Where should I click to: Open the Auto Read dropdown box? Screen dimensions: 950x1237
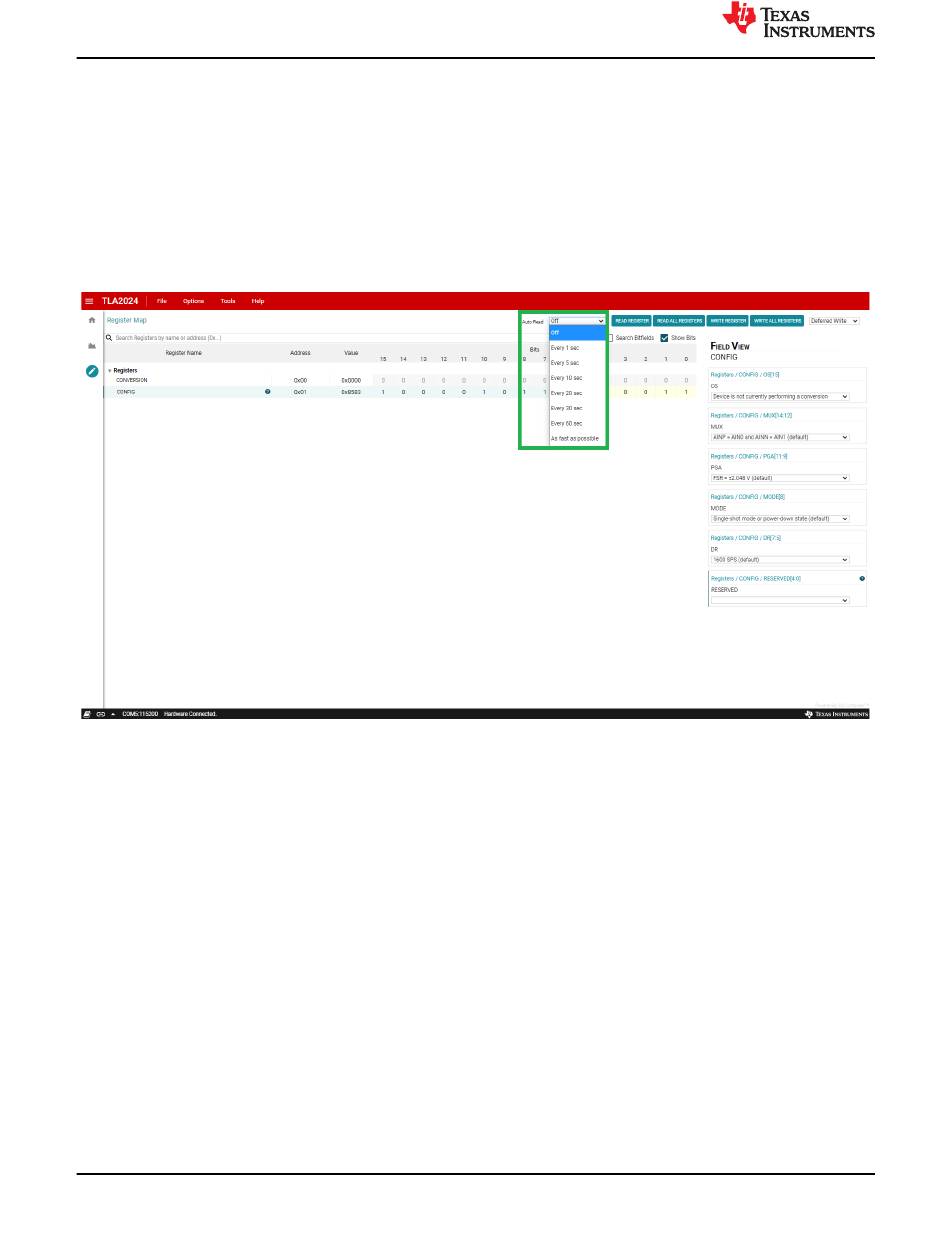click(x=577, y=321)
